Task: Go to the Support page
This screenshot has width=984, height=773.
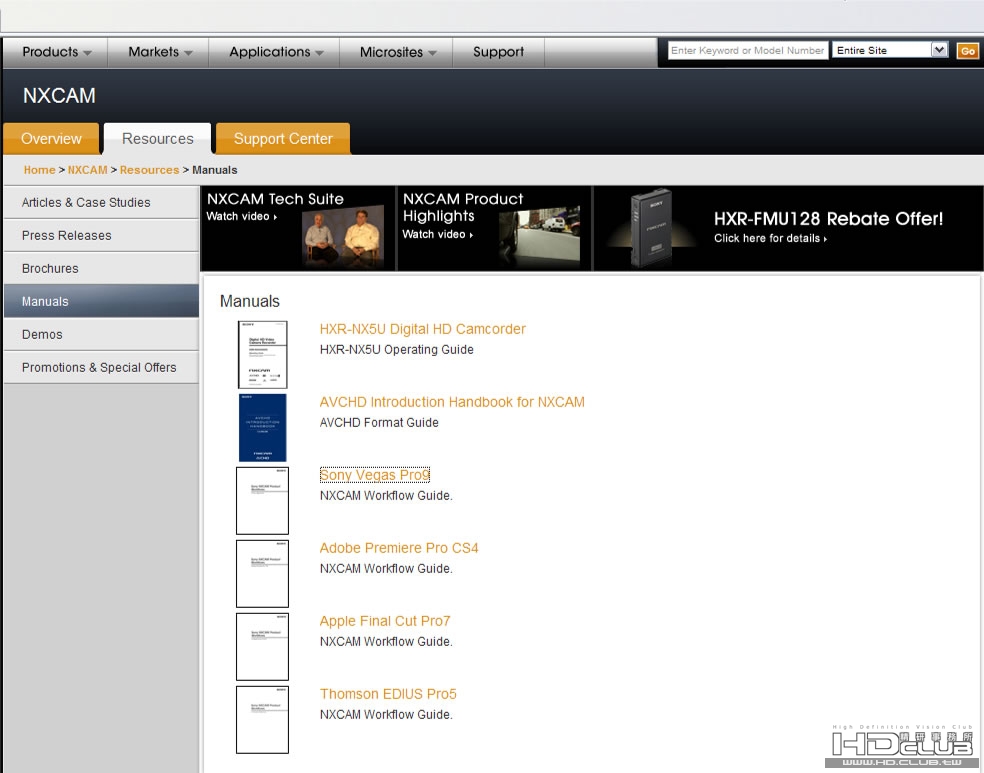Action: (x=498, y=52)
